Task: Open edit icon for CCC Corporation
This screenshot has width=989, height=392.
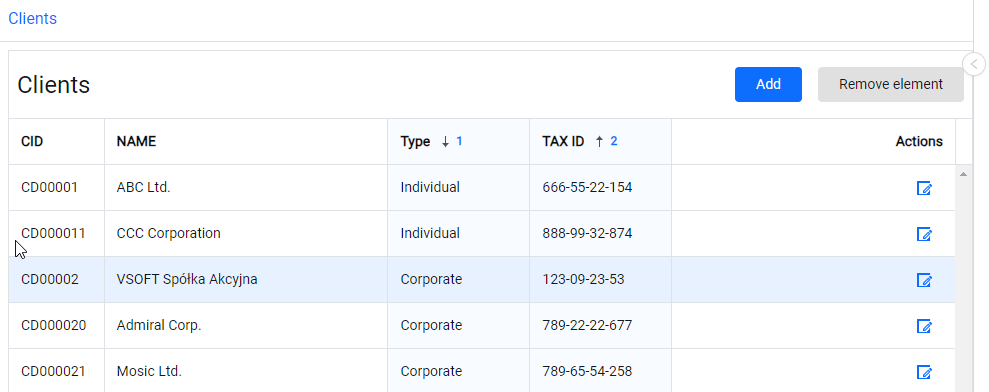Action: click(924, 234)
